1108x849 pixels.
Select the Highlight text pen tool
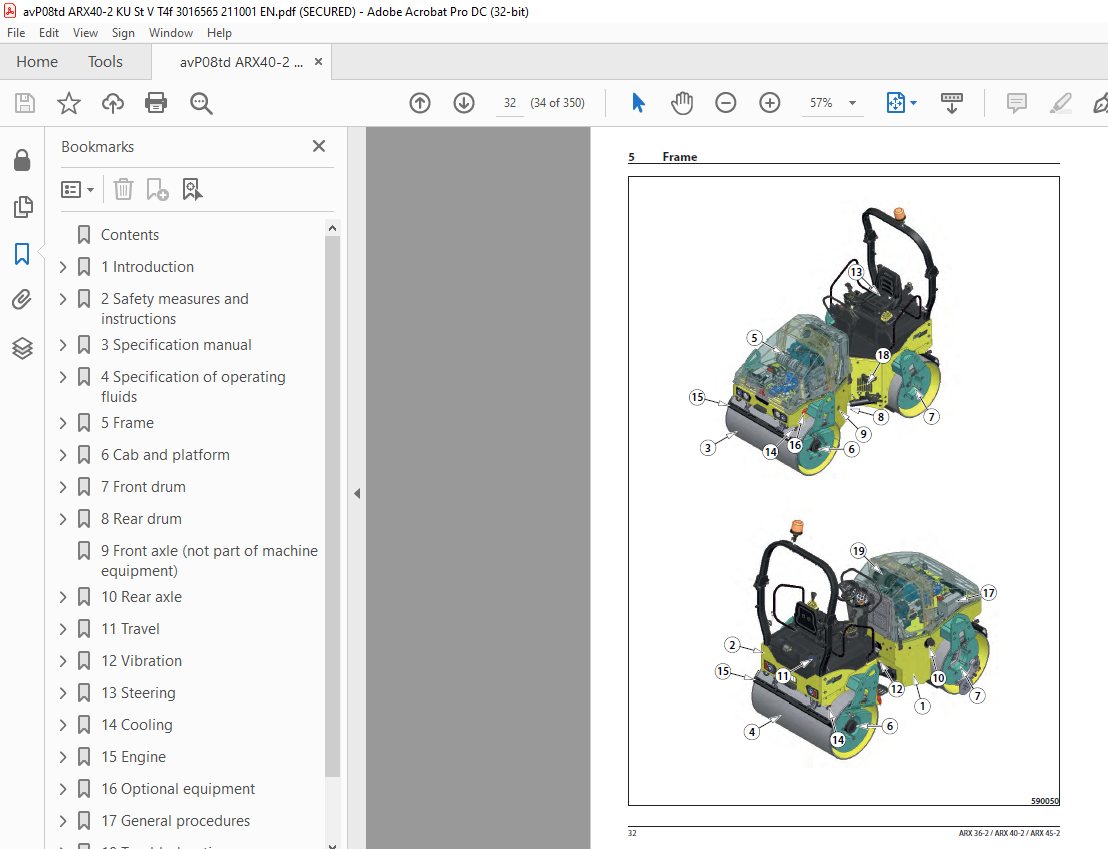[x=1061, y=103]
